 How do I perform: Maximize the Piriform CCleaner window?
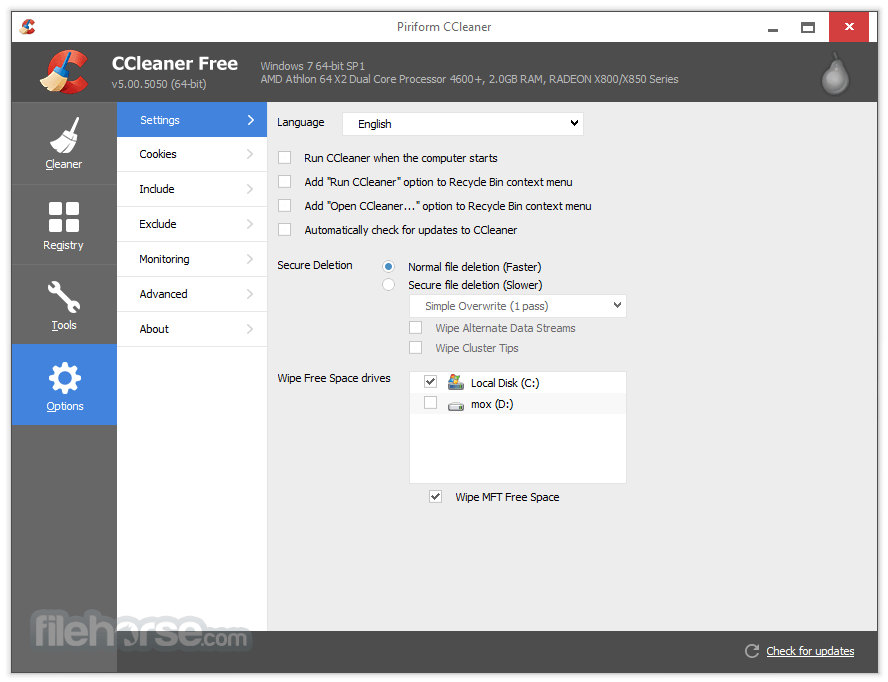click(x=808, y=27)
